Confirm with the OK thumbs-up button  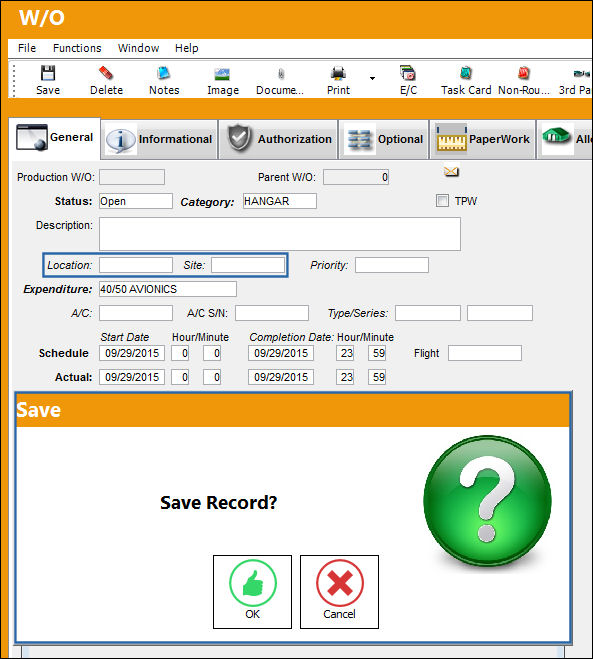252,592
